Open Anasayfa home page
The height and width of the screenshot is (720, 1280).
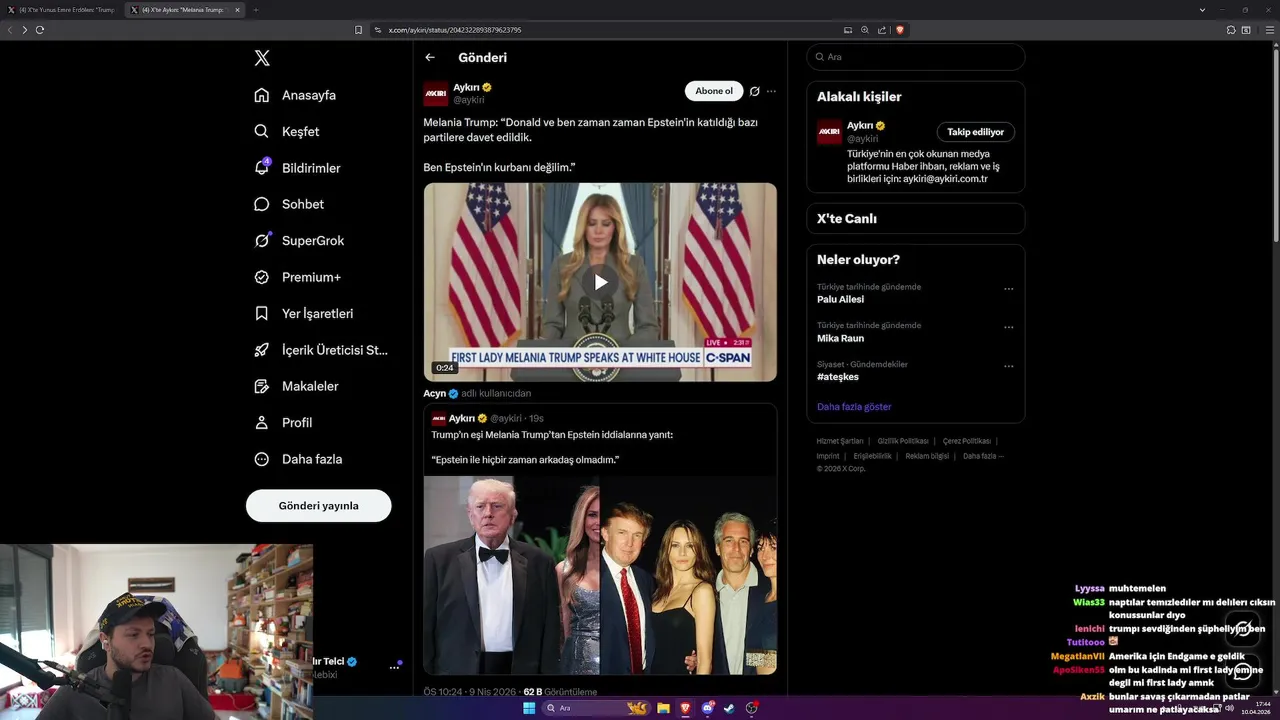(295, 95)
